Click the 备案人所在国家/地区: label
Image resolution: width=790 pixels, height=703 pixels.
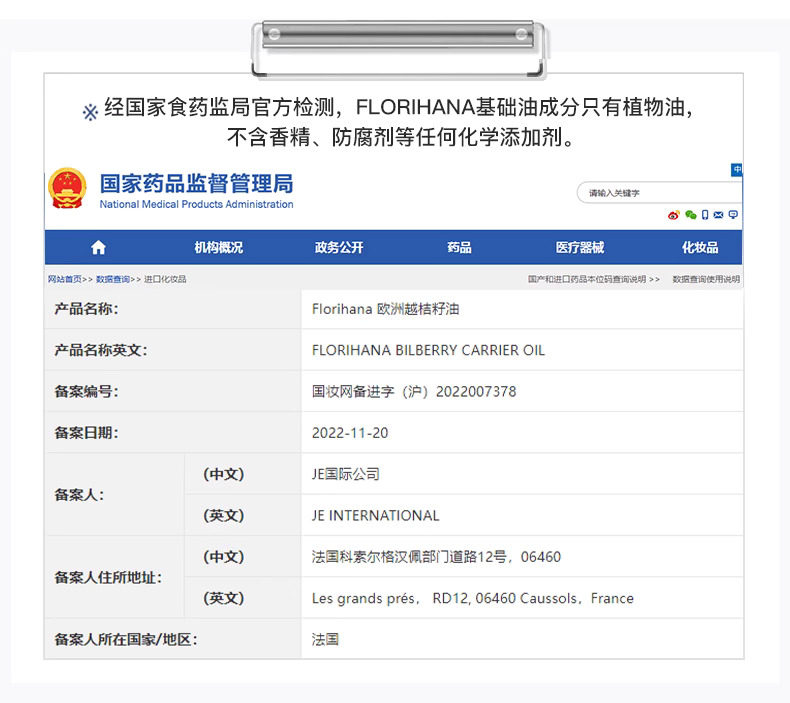point(126,640)
